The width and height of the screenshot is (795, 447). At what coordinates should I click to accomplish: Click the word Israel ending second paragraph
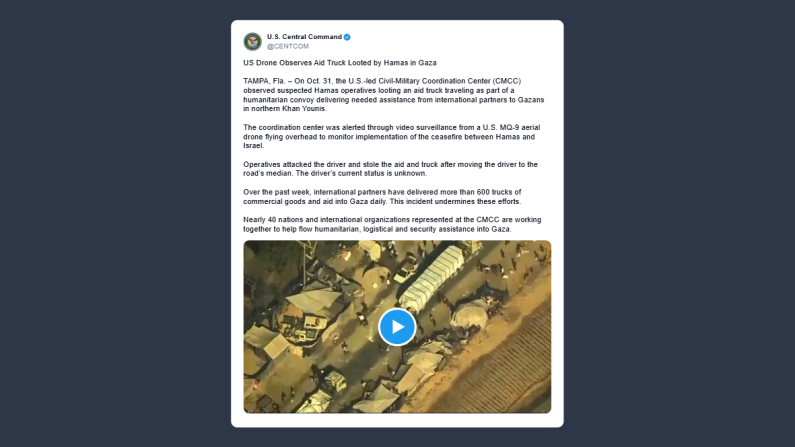coord(253,146)
